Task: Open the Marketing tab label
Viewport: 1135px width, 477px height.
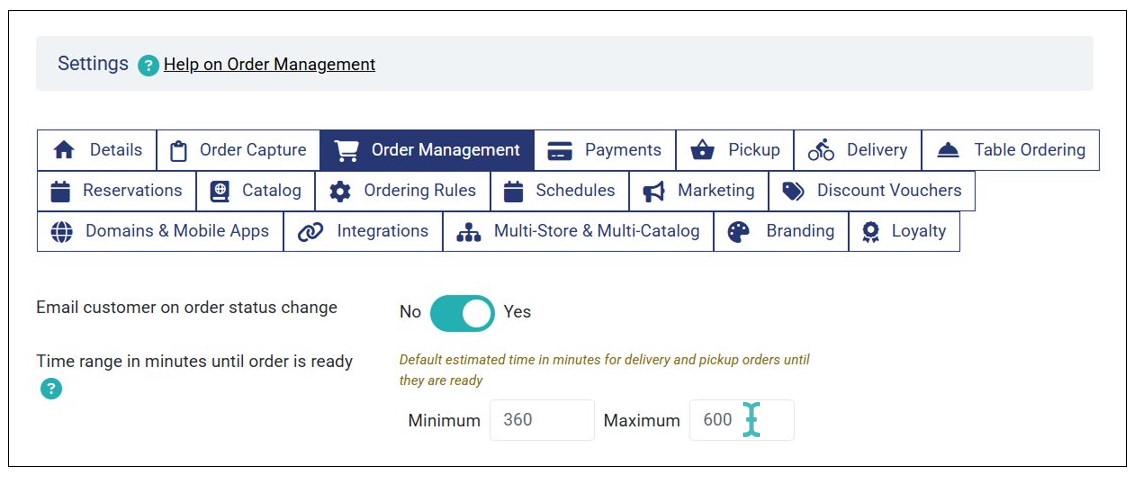Action: (716, 190)
